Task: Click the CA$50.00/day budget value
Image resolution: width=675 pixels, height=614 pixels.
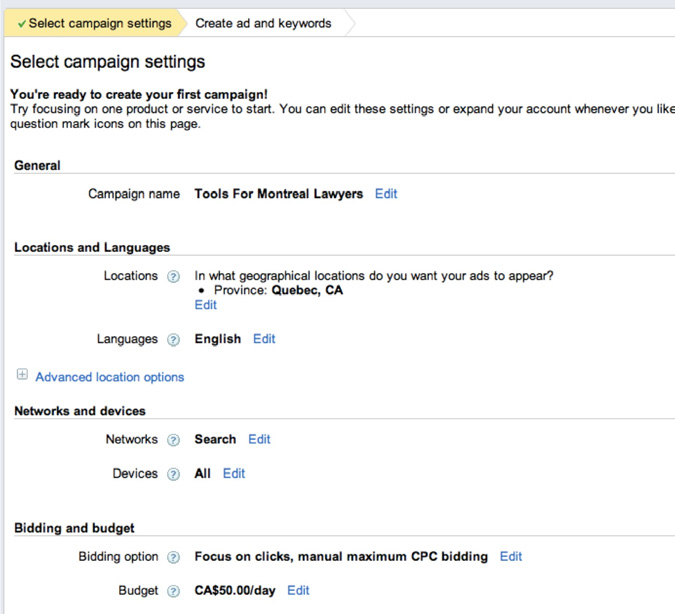Action: click(x=235, y=591)
